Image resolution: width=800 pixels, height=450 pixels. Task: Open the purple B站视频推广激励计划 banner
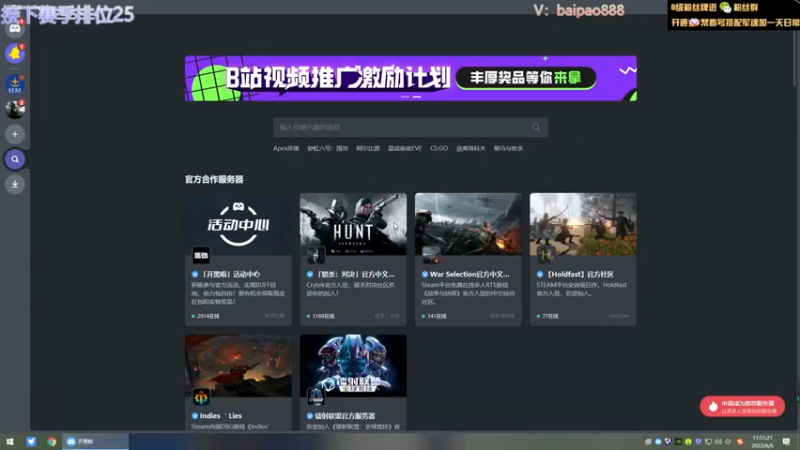point(411,78)
